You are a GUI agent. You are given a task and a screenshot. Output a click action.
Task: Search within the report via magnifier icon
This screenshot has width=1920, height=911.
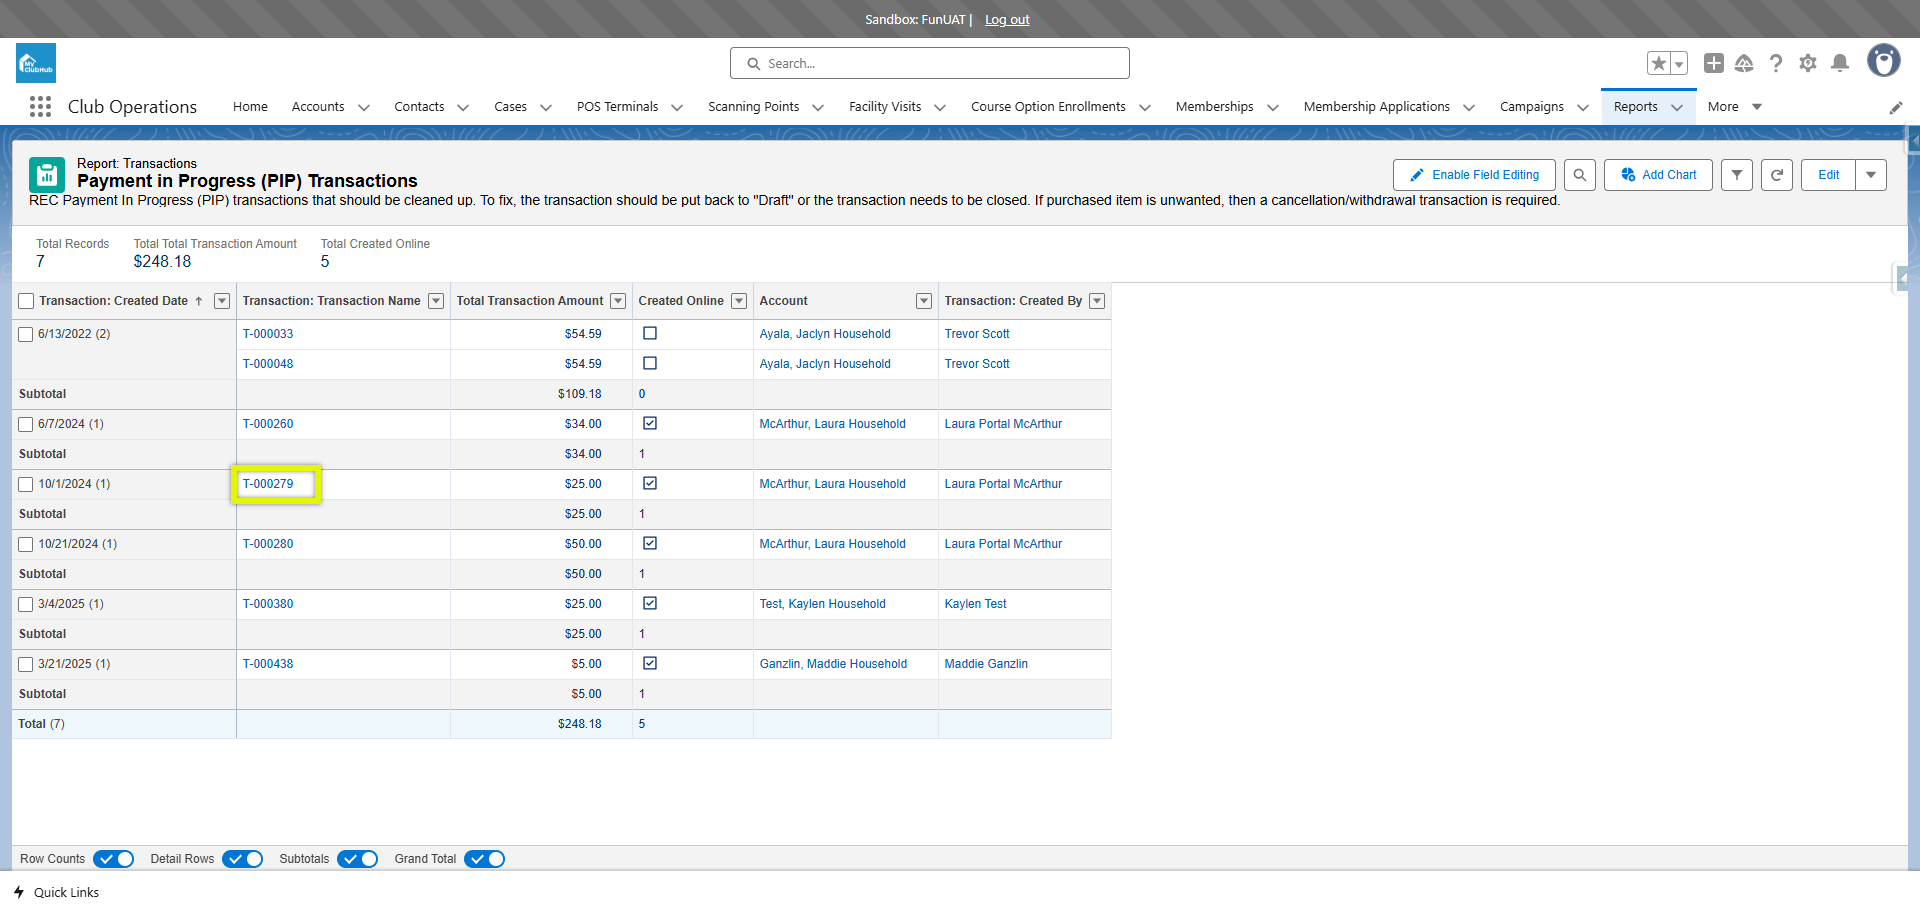1580,175
